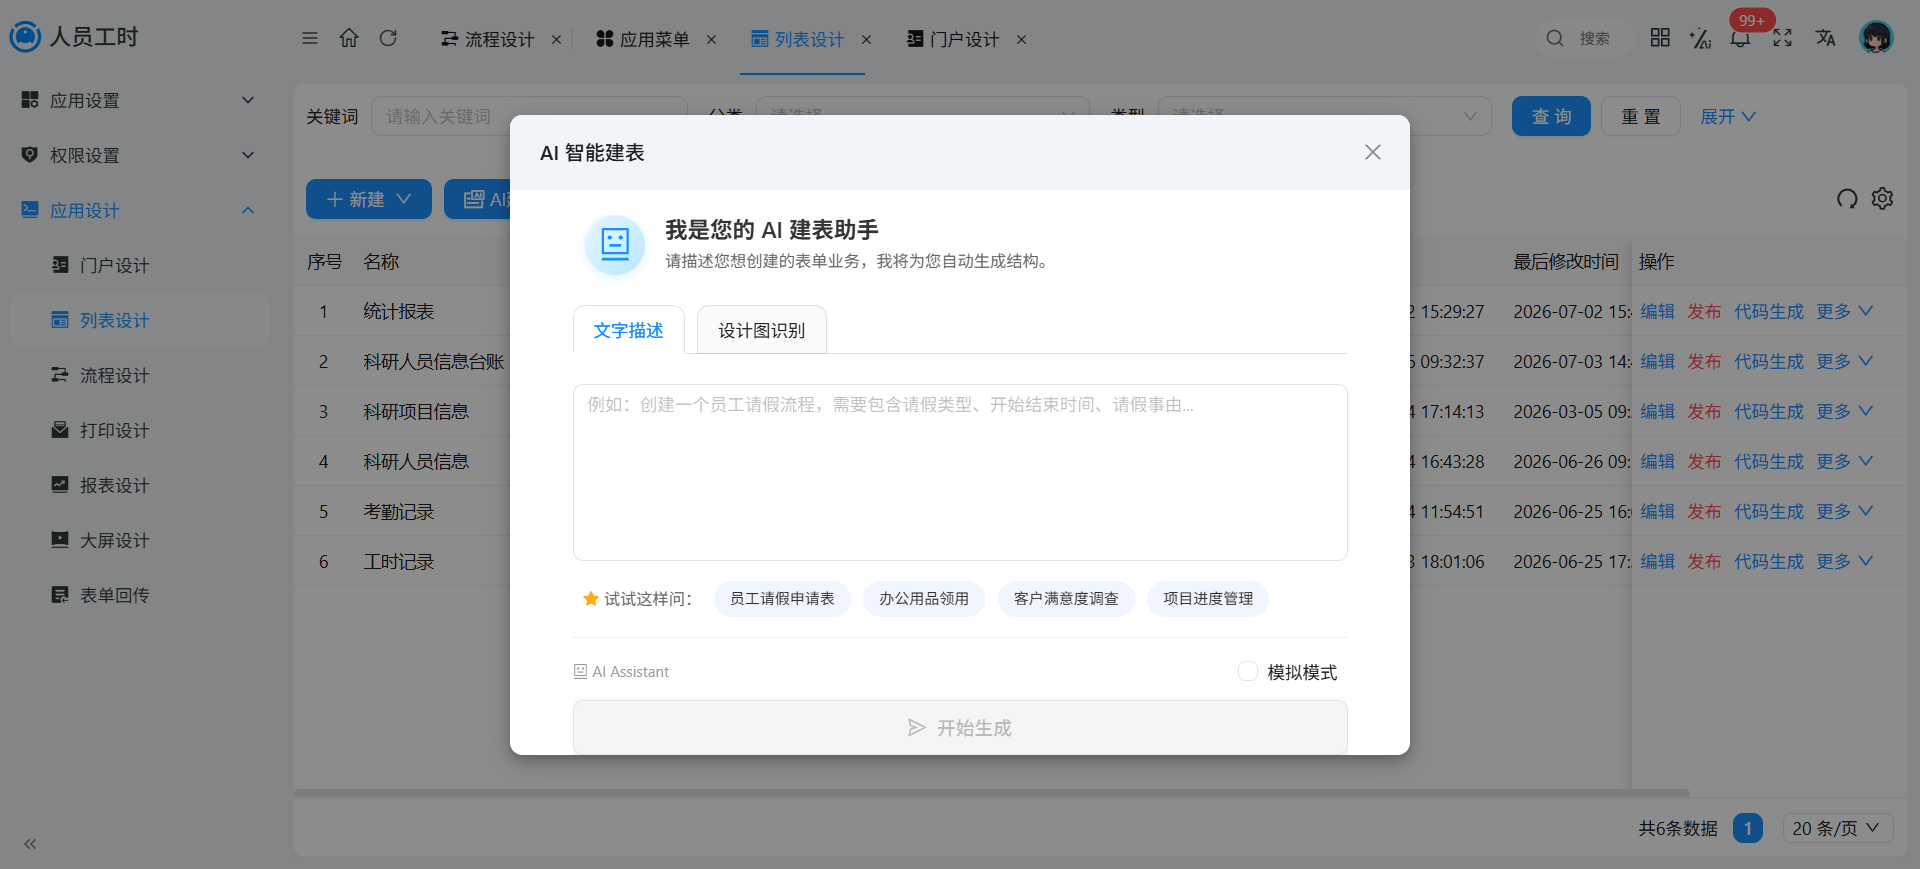Click the home icon in top bar
Viewport: 1920px width, 869px height.
[349, 38]
